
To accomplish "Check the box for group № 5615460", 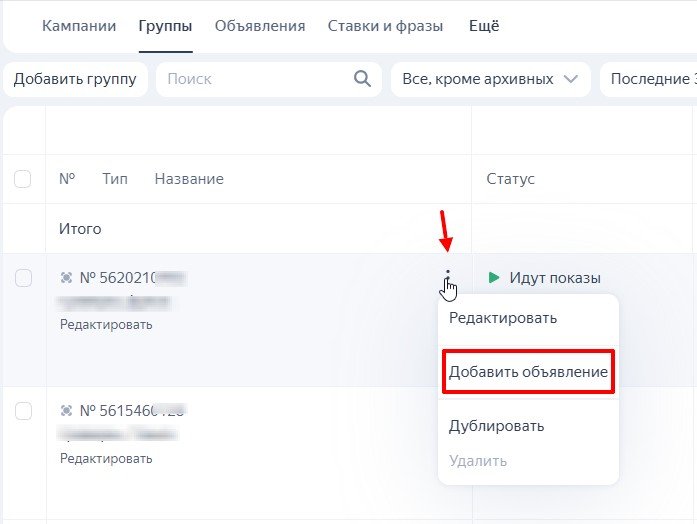I will (x=23, y=410).
